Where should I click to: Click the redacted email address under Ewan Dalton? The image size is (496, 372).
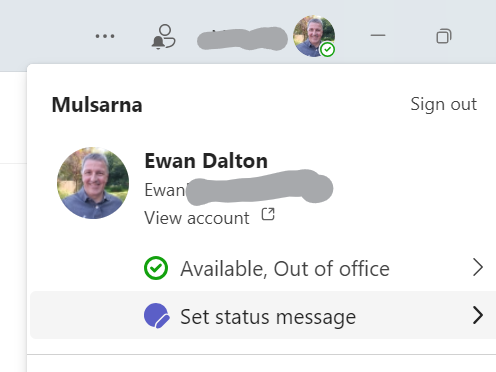click(x=239, y=188)
